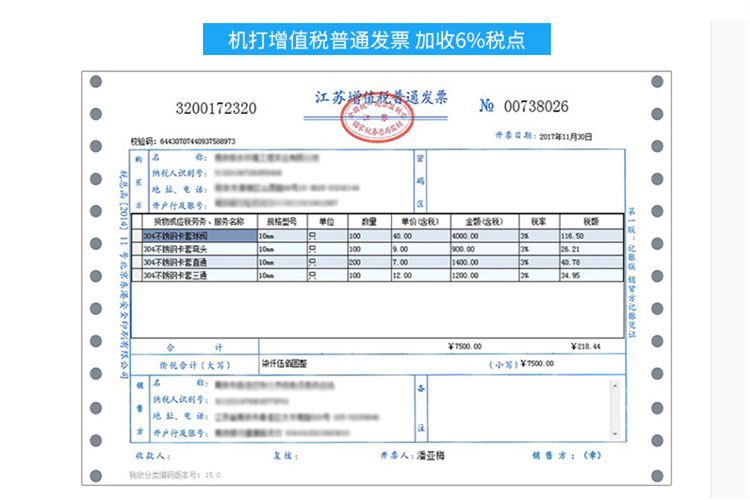Select the 304不锈钢卡套直通 name cell
The width and height of the screenshot is (750, 500).
pyautogui.click(x=200, y=262)
